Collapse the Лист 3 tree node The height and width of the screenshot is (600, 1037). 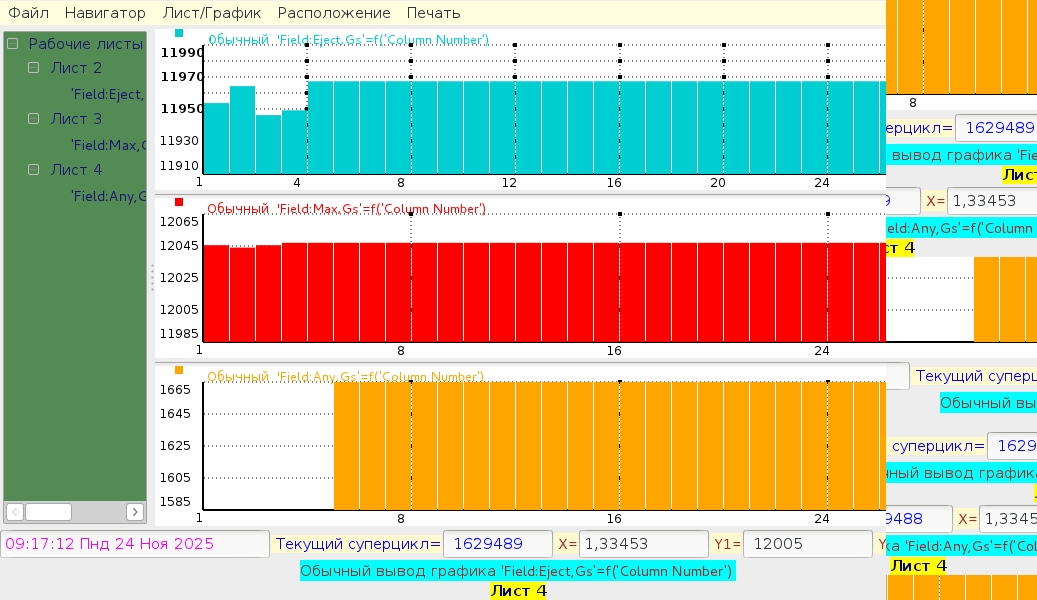pyautogui.click(x=34, y=119)
